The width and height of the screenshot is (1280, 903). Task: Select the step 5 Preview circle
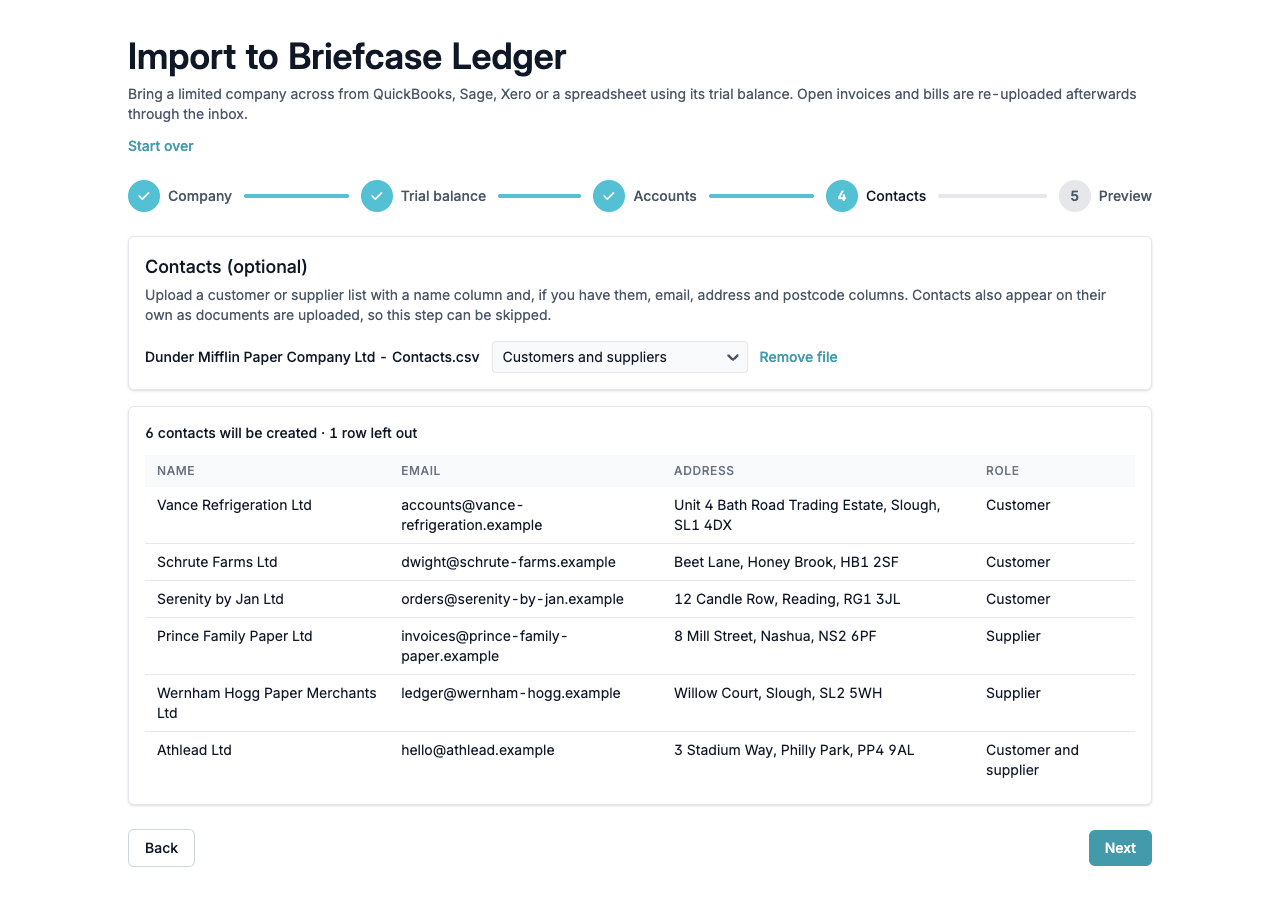(x=1075, y=196)
